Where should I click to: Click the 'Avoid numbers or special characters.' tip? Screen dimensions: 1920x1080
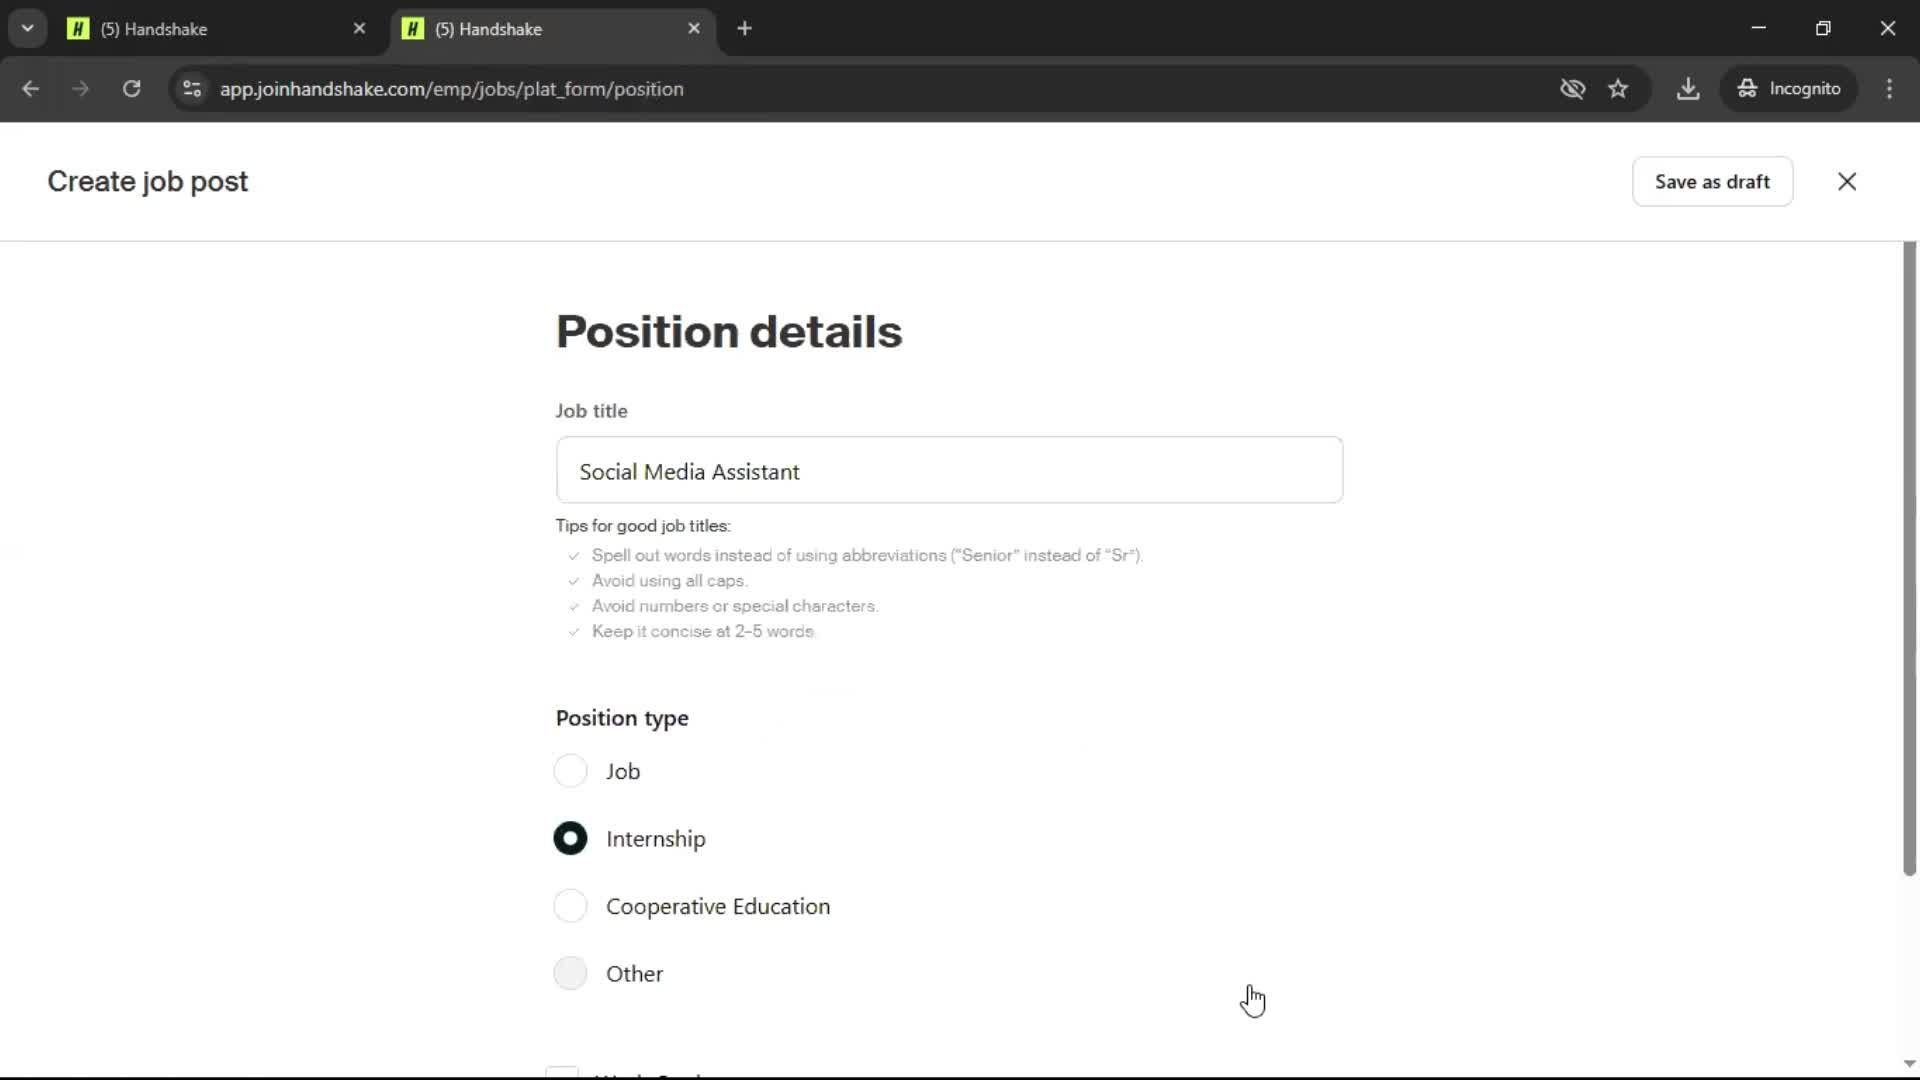coord(735,606)
